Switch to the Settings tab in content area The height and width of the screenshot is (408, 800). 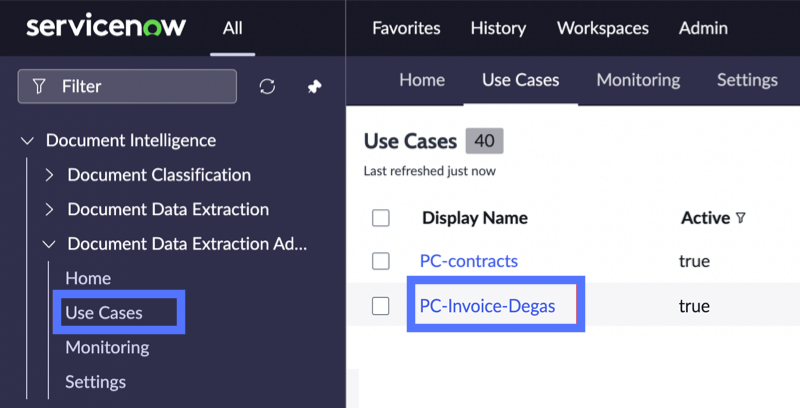(747, 80)
